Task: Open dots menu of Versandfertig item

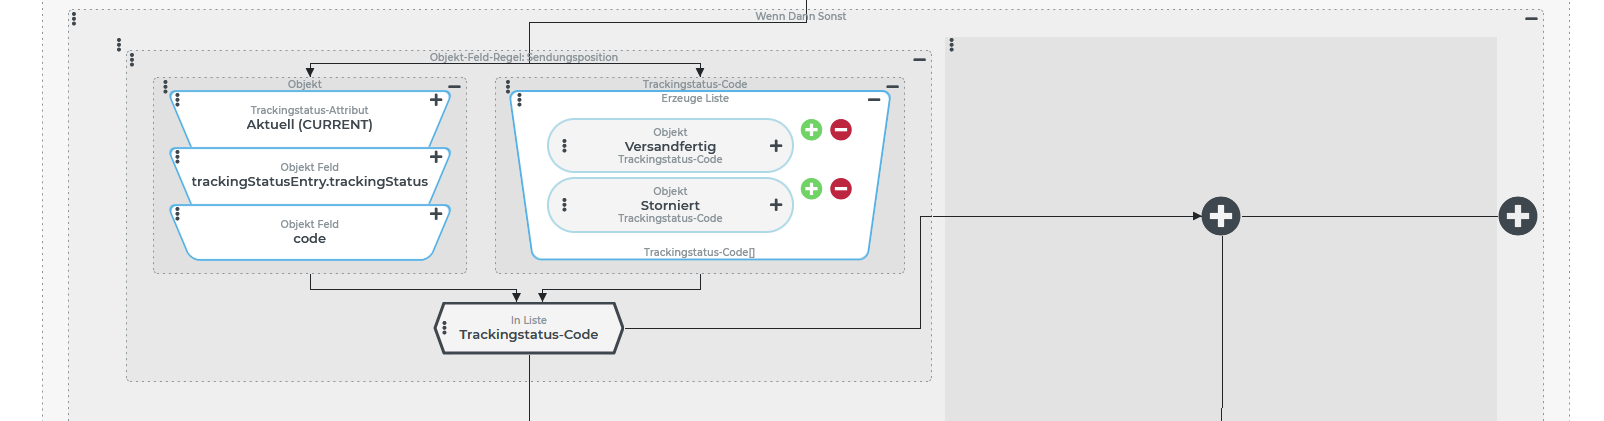Action: (x=565, y=146)
